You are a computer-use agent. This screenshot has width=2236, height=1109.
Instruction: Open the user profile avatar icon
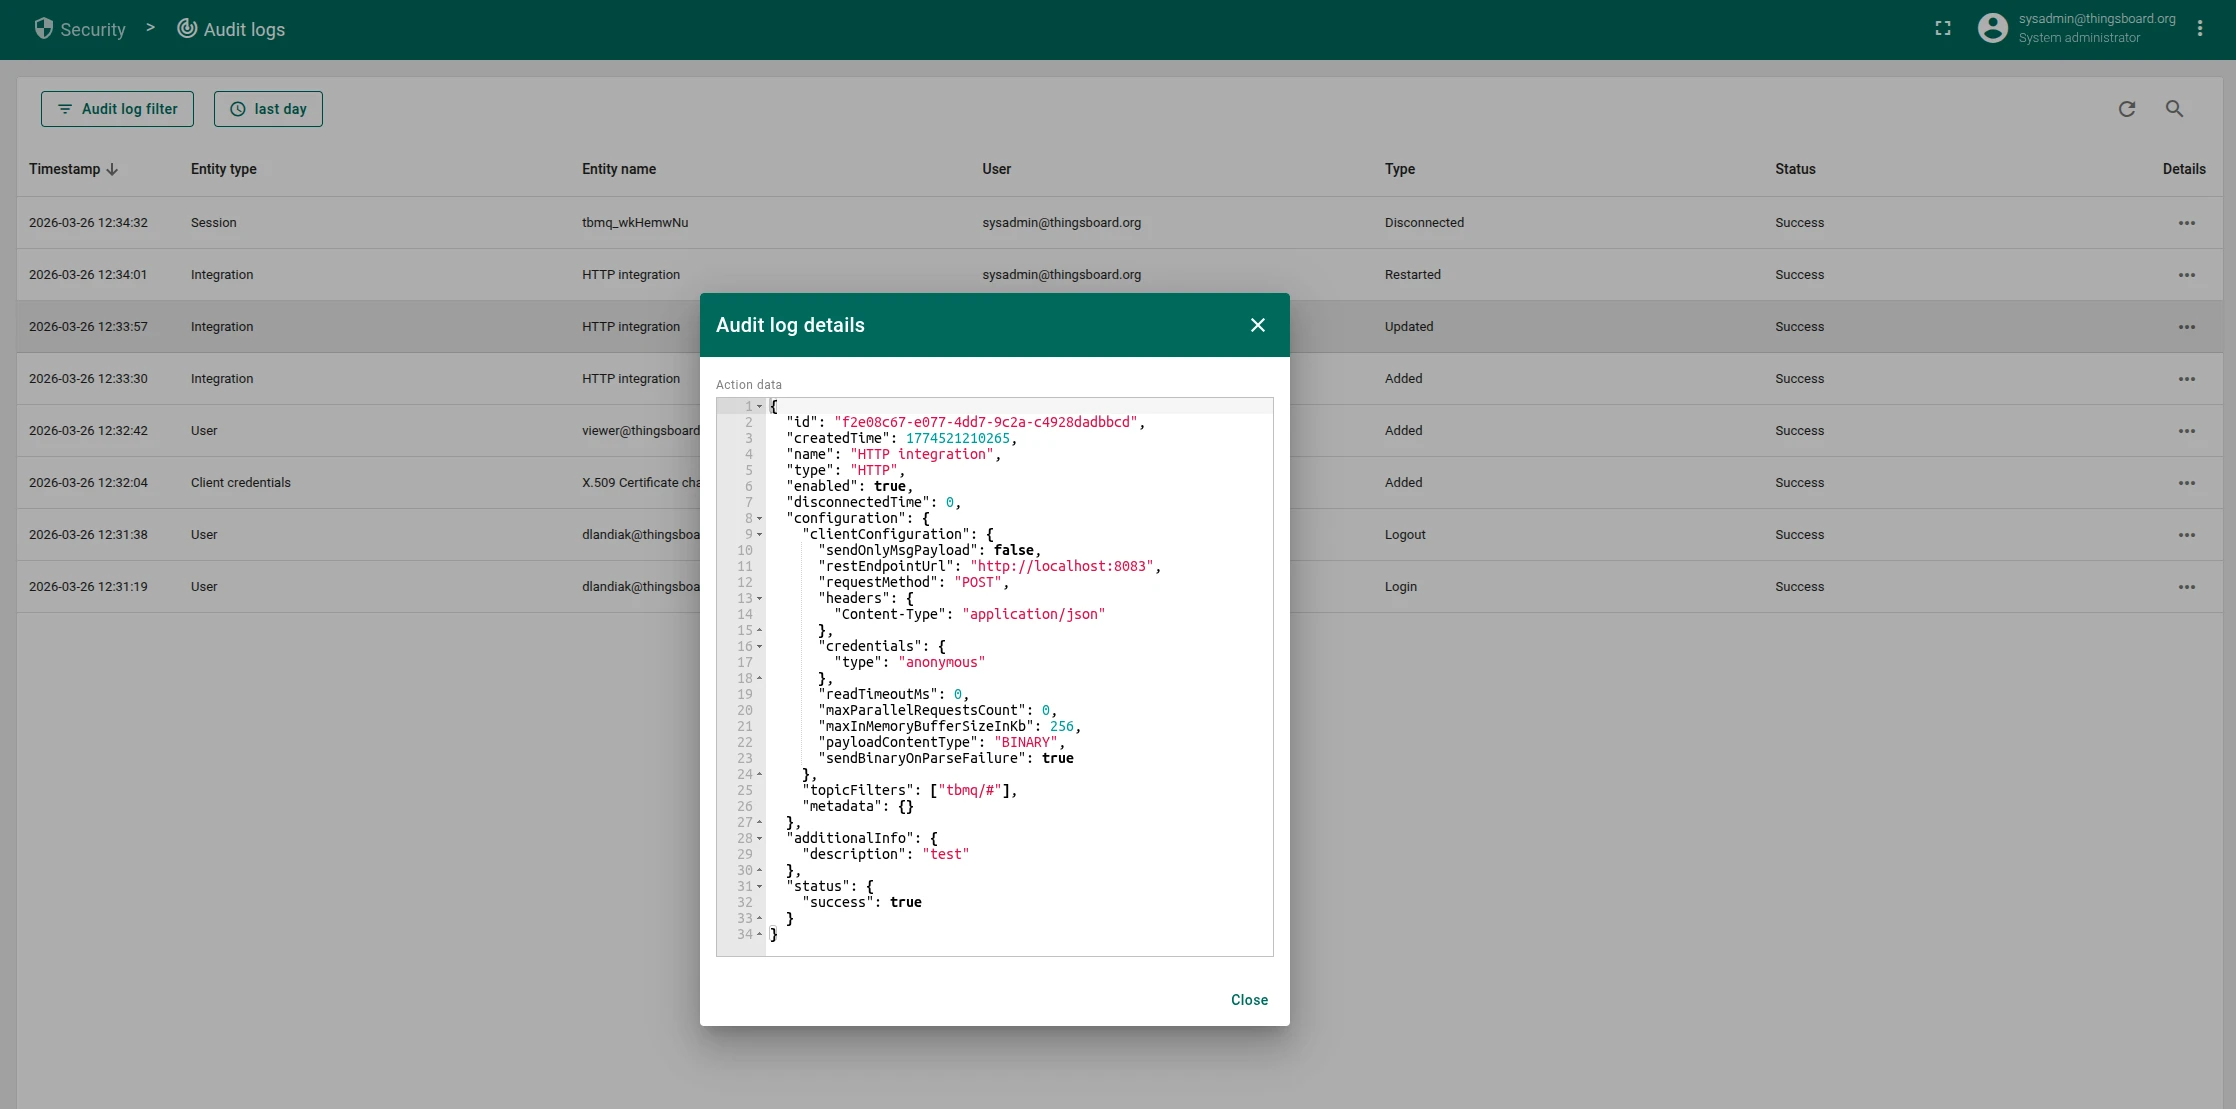pos(1992,29)
